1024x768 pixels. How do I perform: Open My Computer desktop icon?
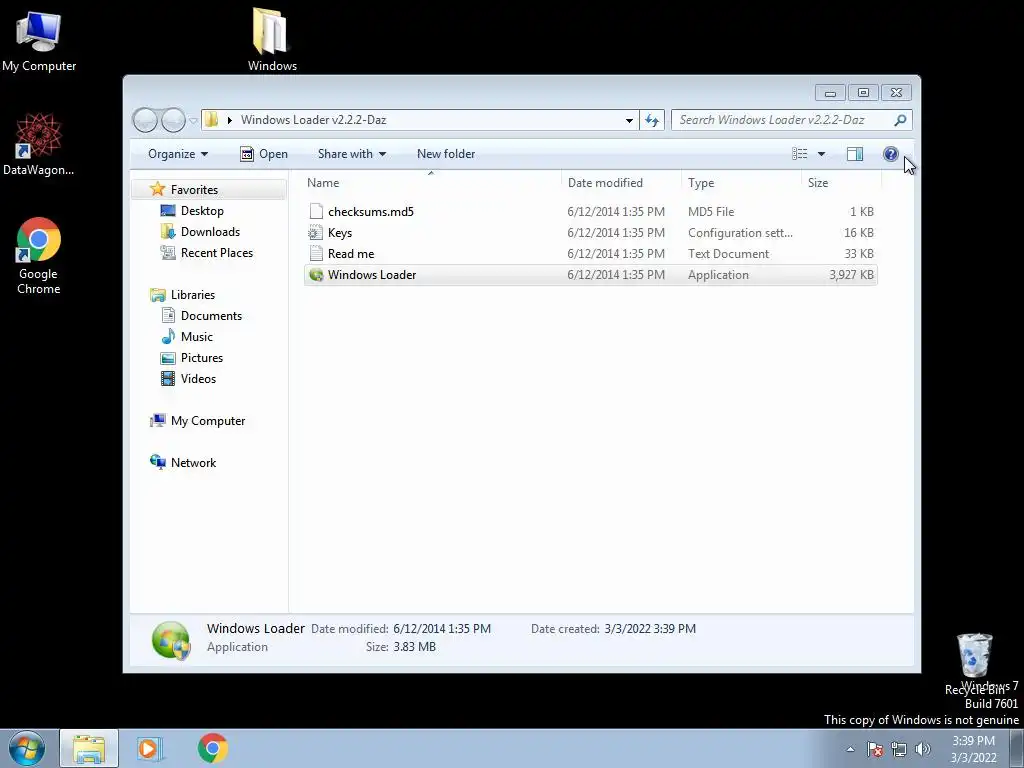click(39, 40)
